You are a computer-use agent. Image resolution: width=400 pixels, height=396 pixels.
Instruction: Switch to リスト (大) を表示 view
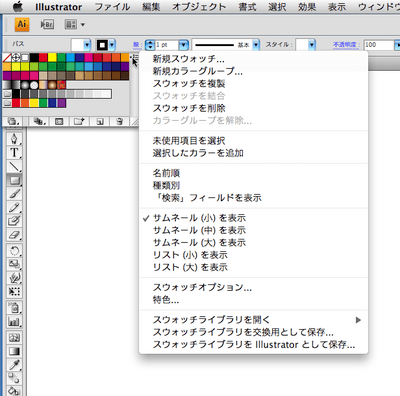[254, 267]
